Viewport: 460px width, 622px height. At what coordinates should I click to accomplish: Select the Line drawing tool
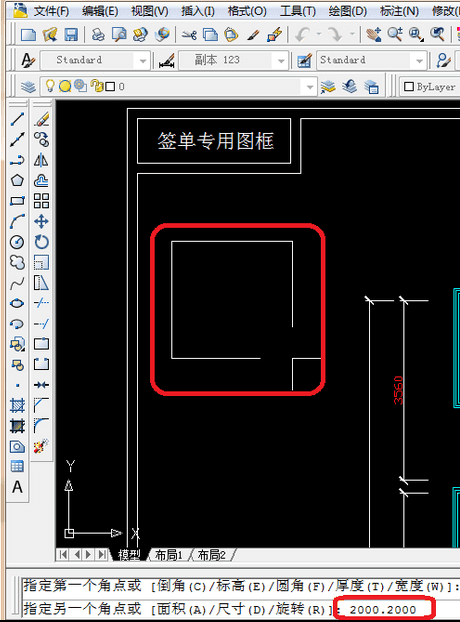(17, 119)
